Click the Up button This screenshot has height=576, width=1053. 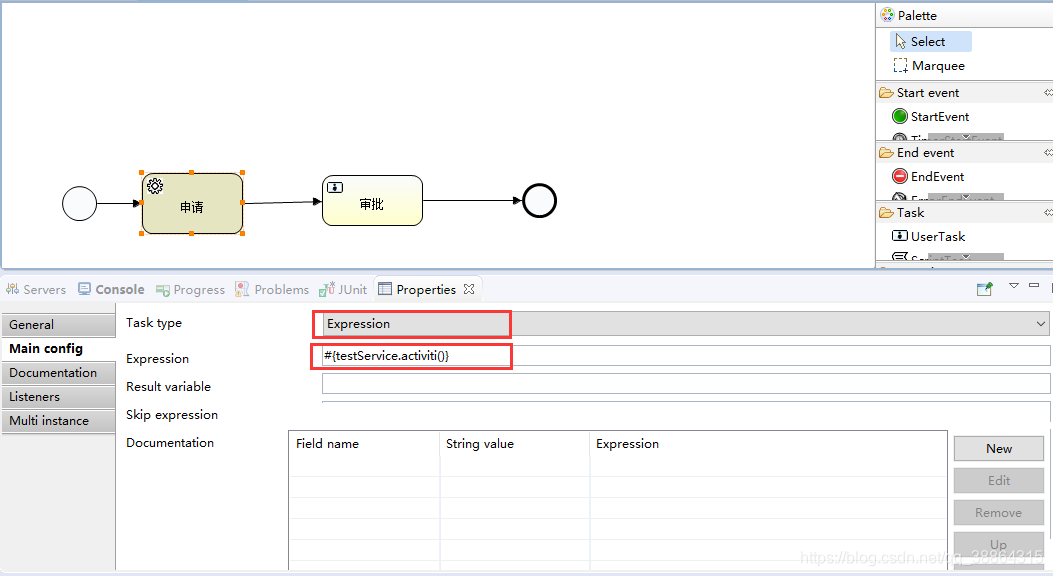point(999,544)
